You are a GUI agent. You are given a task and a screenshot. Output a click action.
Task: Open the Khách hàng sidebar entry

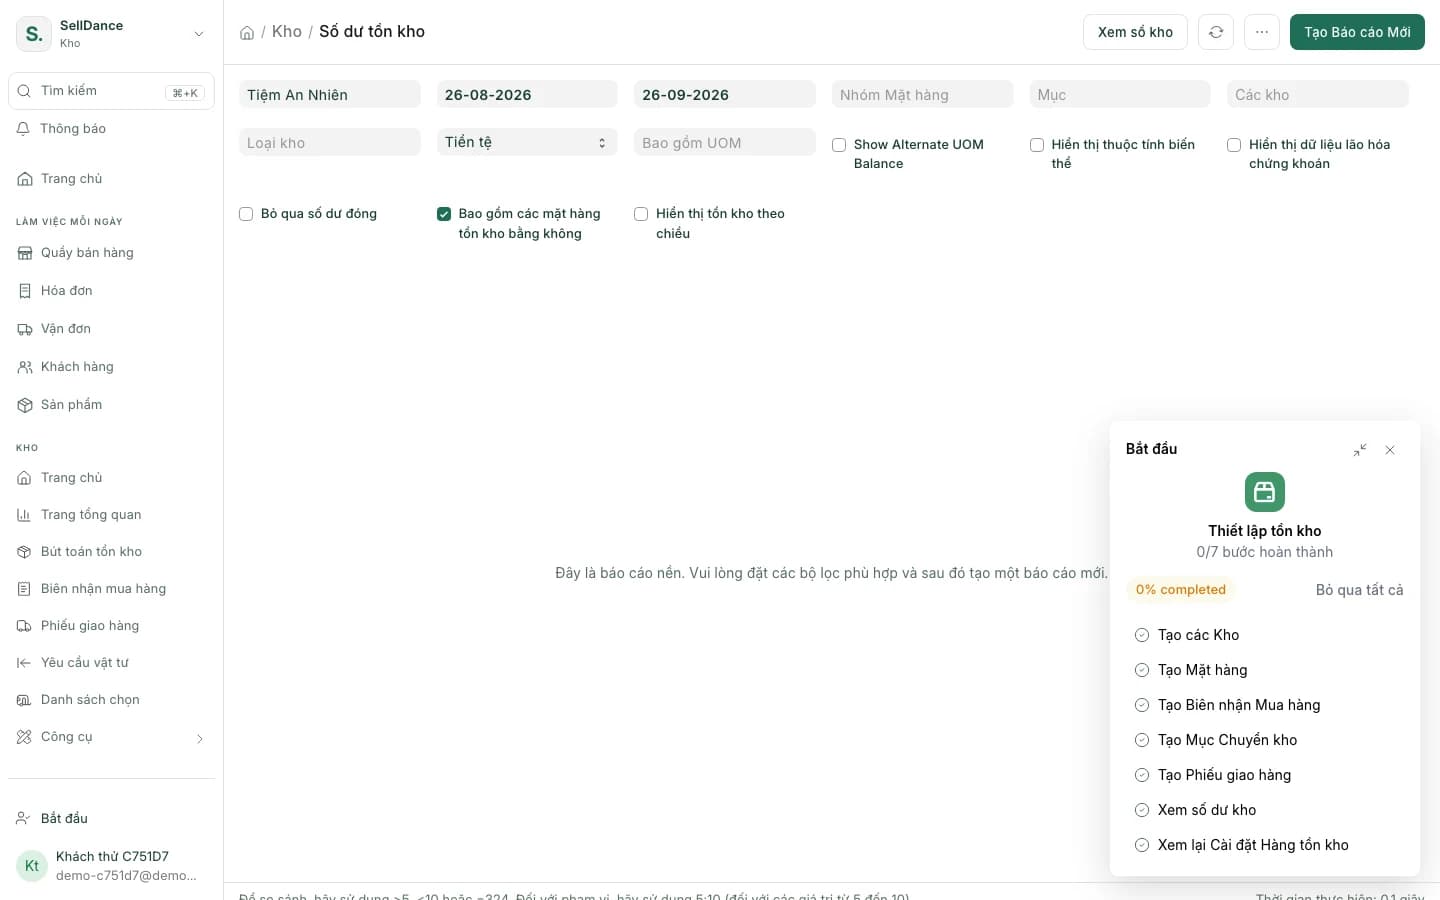click(x=111, y=367)
